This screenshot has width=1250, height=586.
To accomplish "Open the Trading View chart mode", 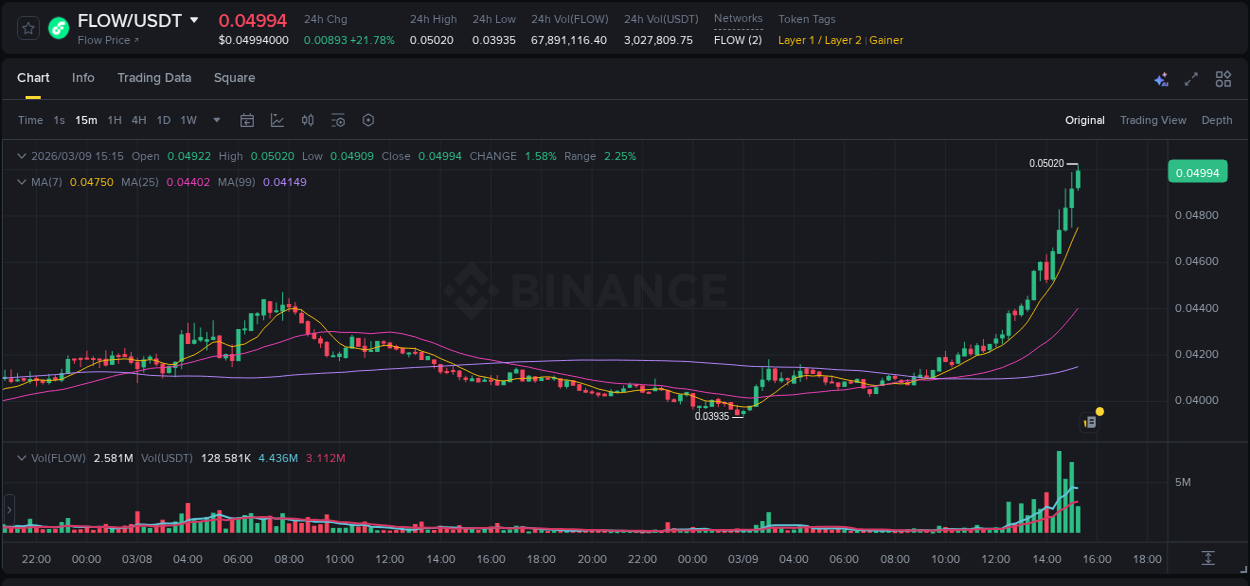I will (1153, 120).
